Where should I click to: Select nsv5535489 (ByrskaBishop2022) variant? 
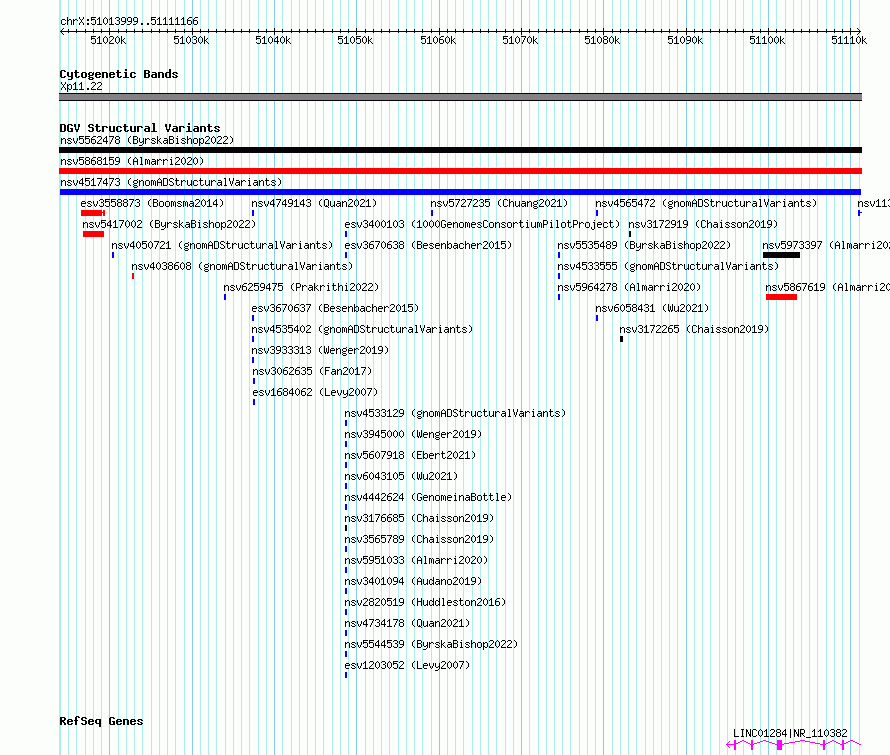(644, 245)
